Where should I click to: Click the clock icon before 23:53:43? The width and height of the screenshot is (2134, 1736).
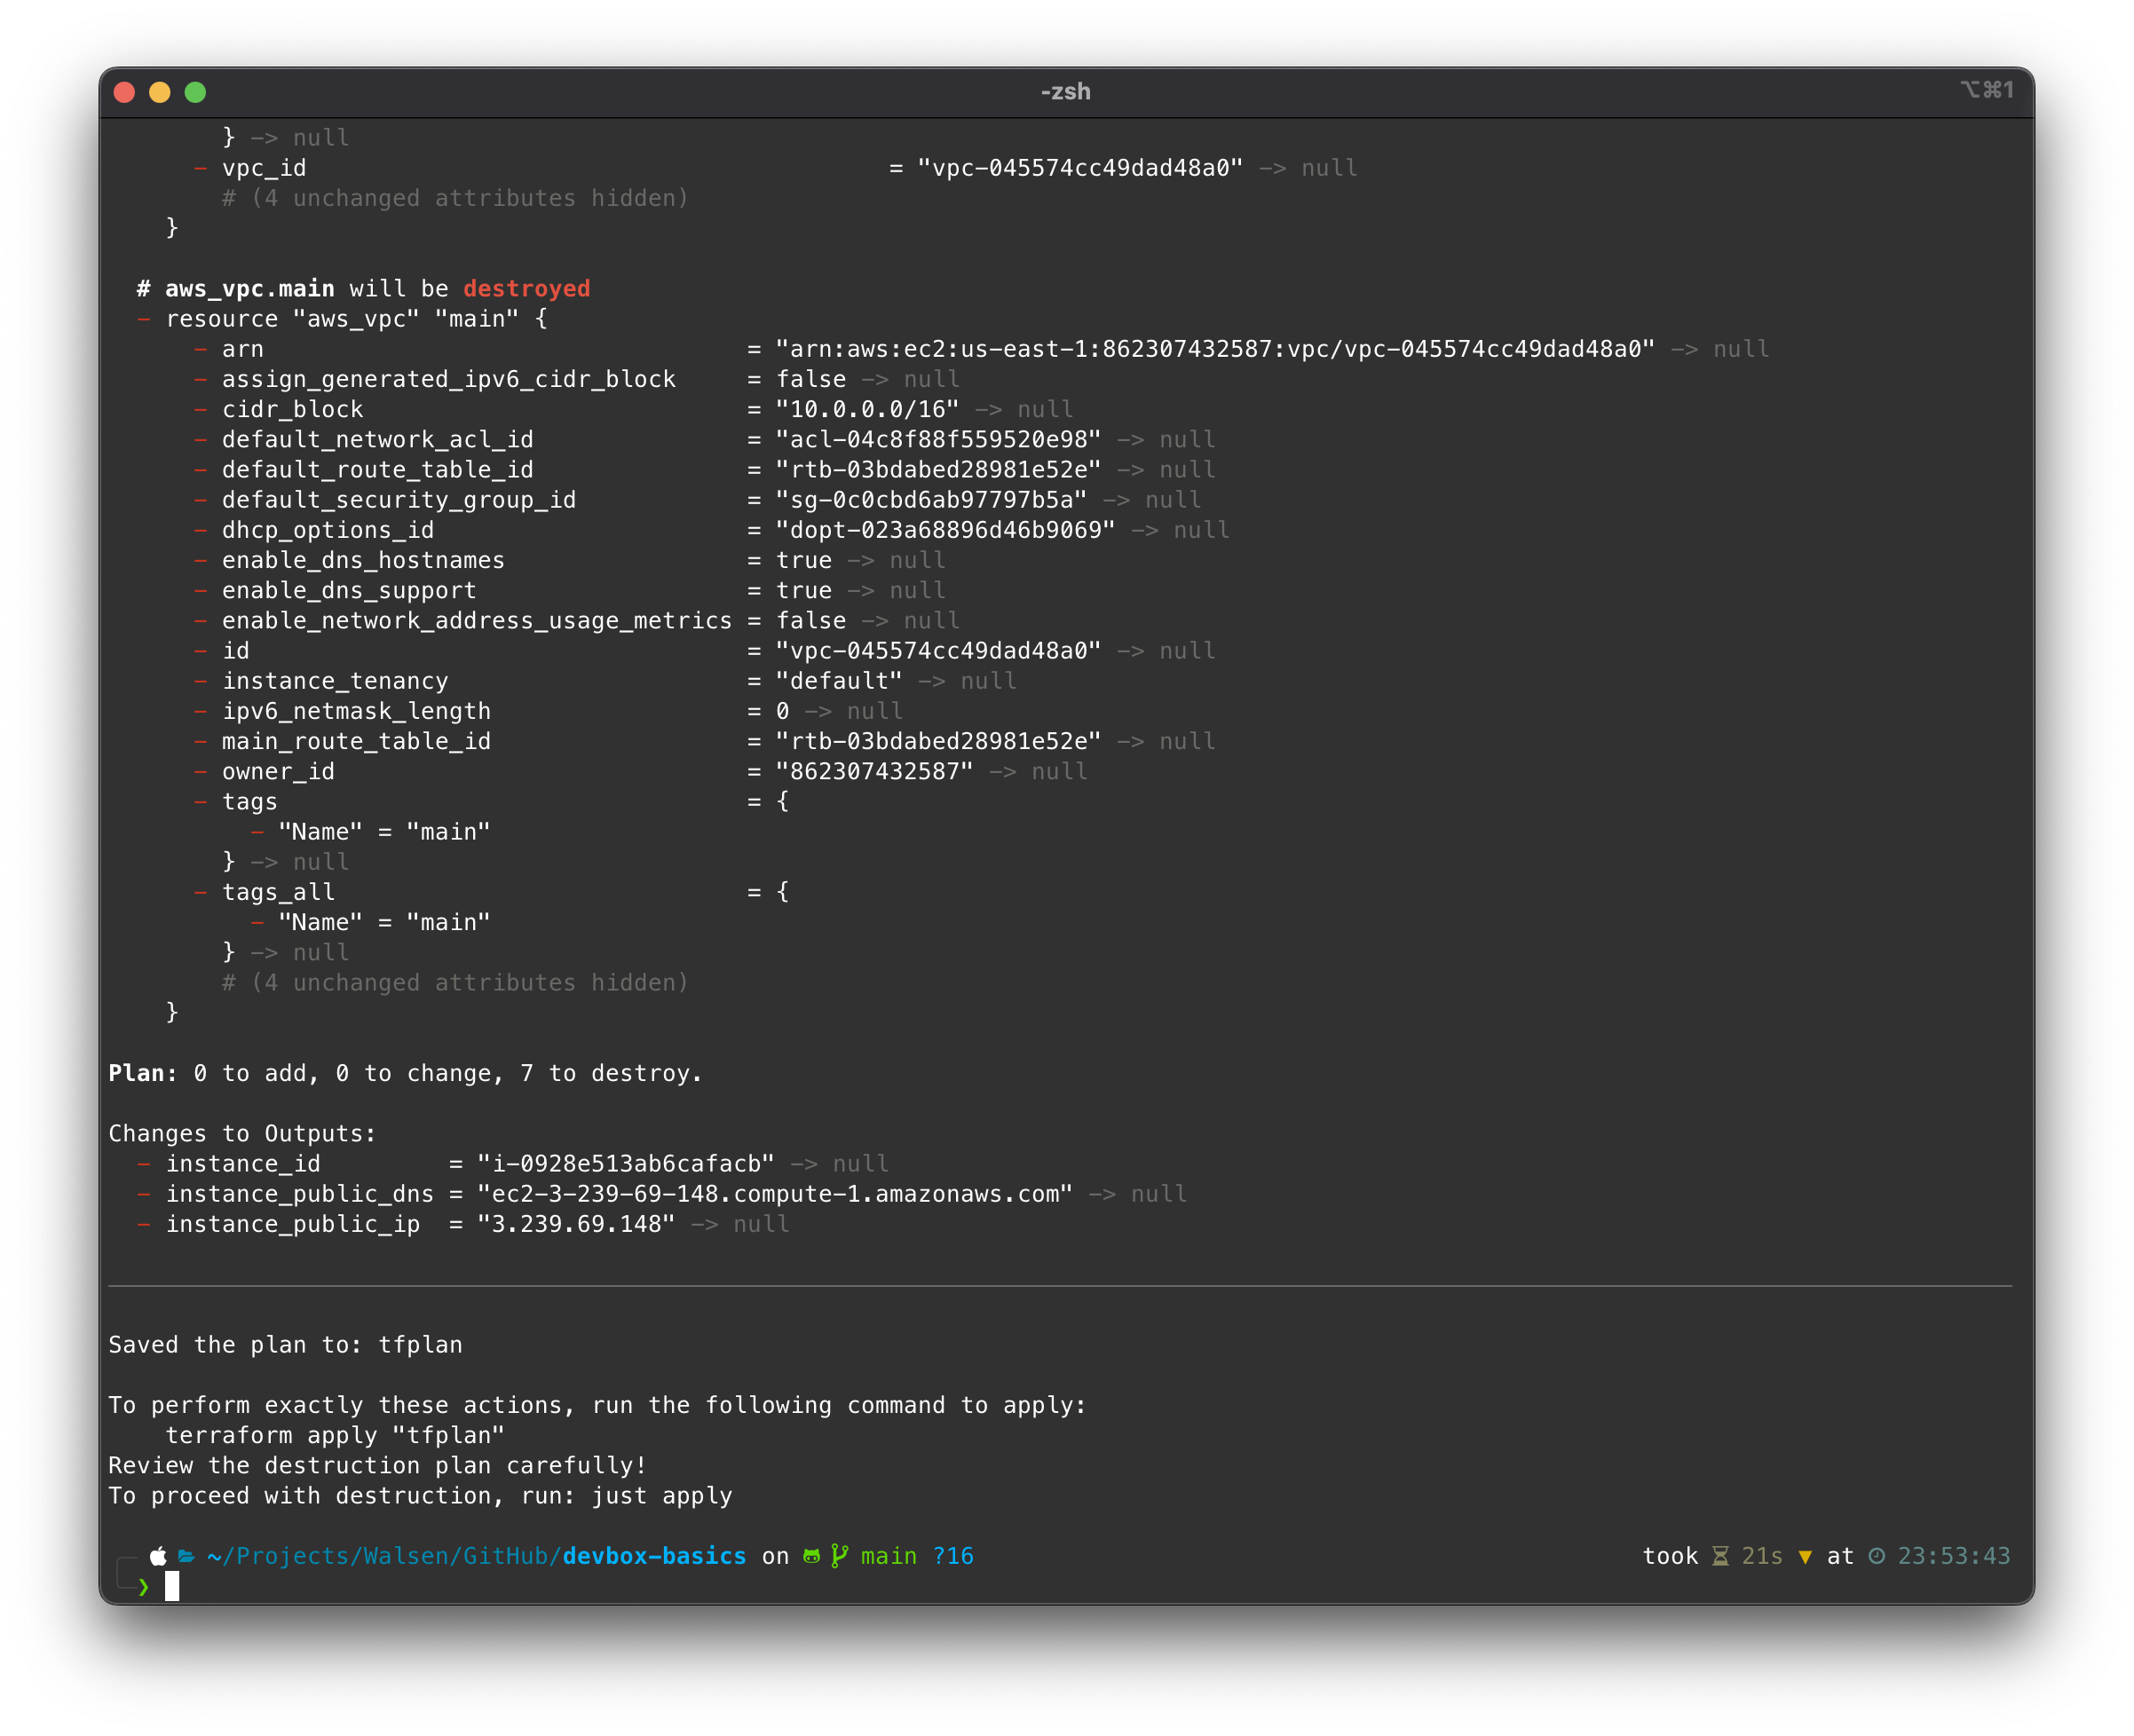[1877, 1556]
